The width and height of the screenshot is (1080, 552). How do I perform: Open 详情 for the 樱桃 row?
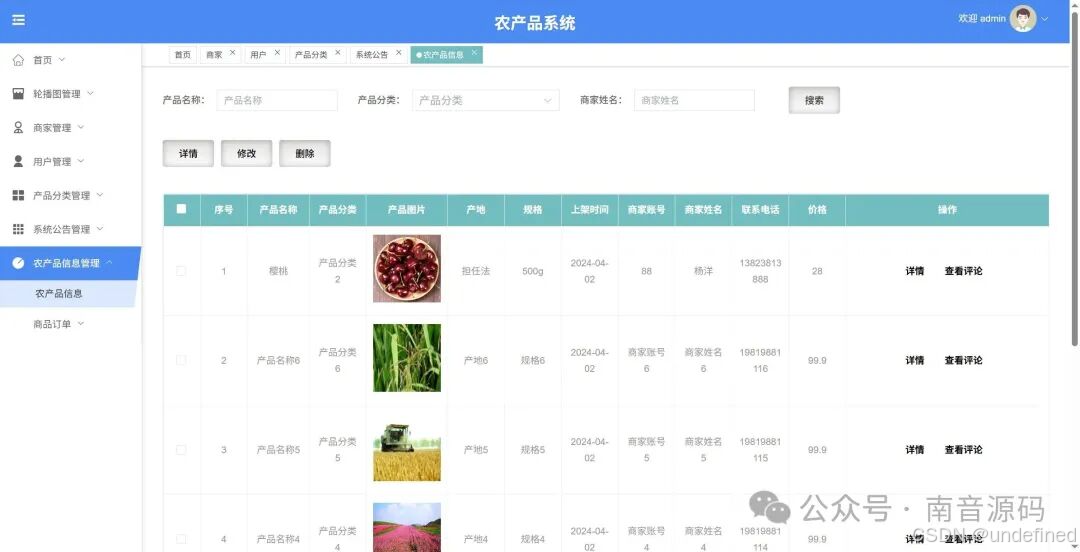point(915,271)
